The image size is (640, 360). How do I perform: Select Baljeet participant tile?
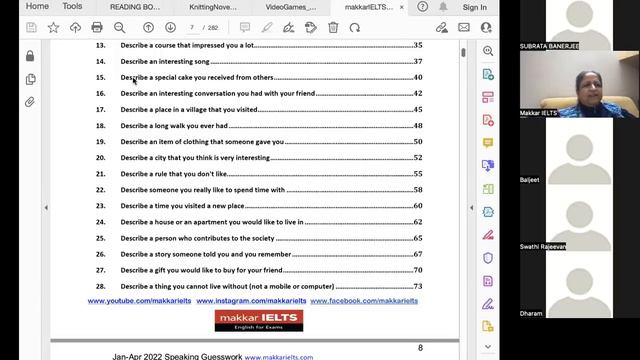(x=579, y=151)
